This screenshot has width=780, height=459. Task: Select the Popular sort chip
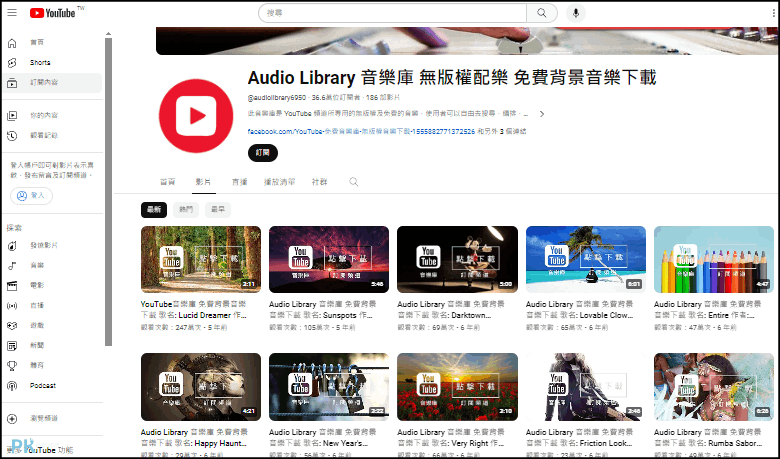pos(186,209)
